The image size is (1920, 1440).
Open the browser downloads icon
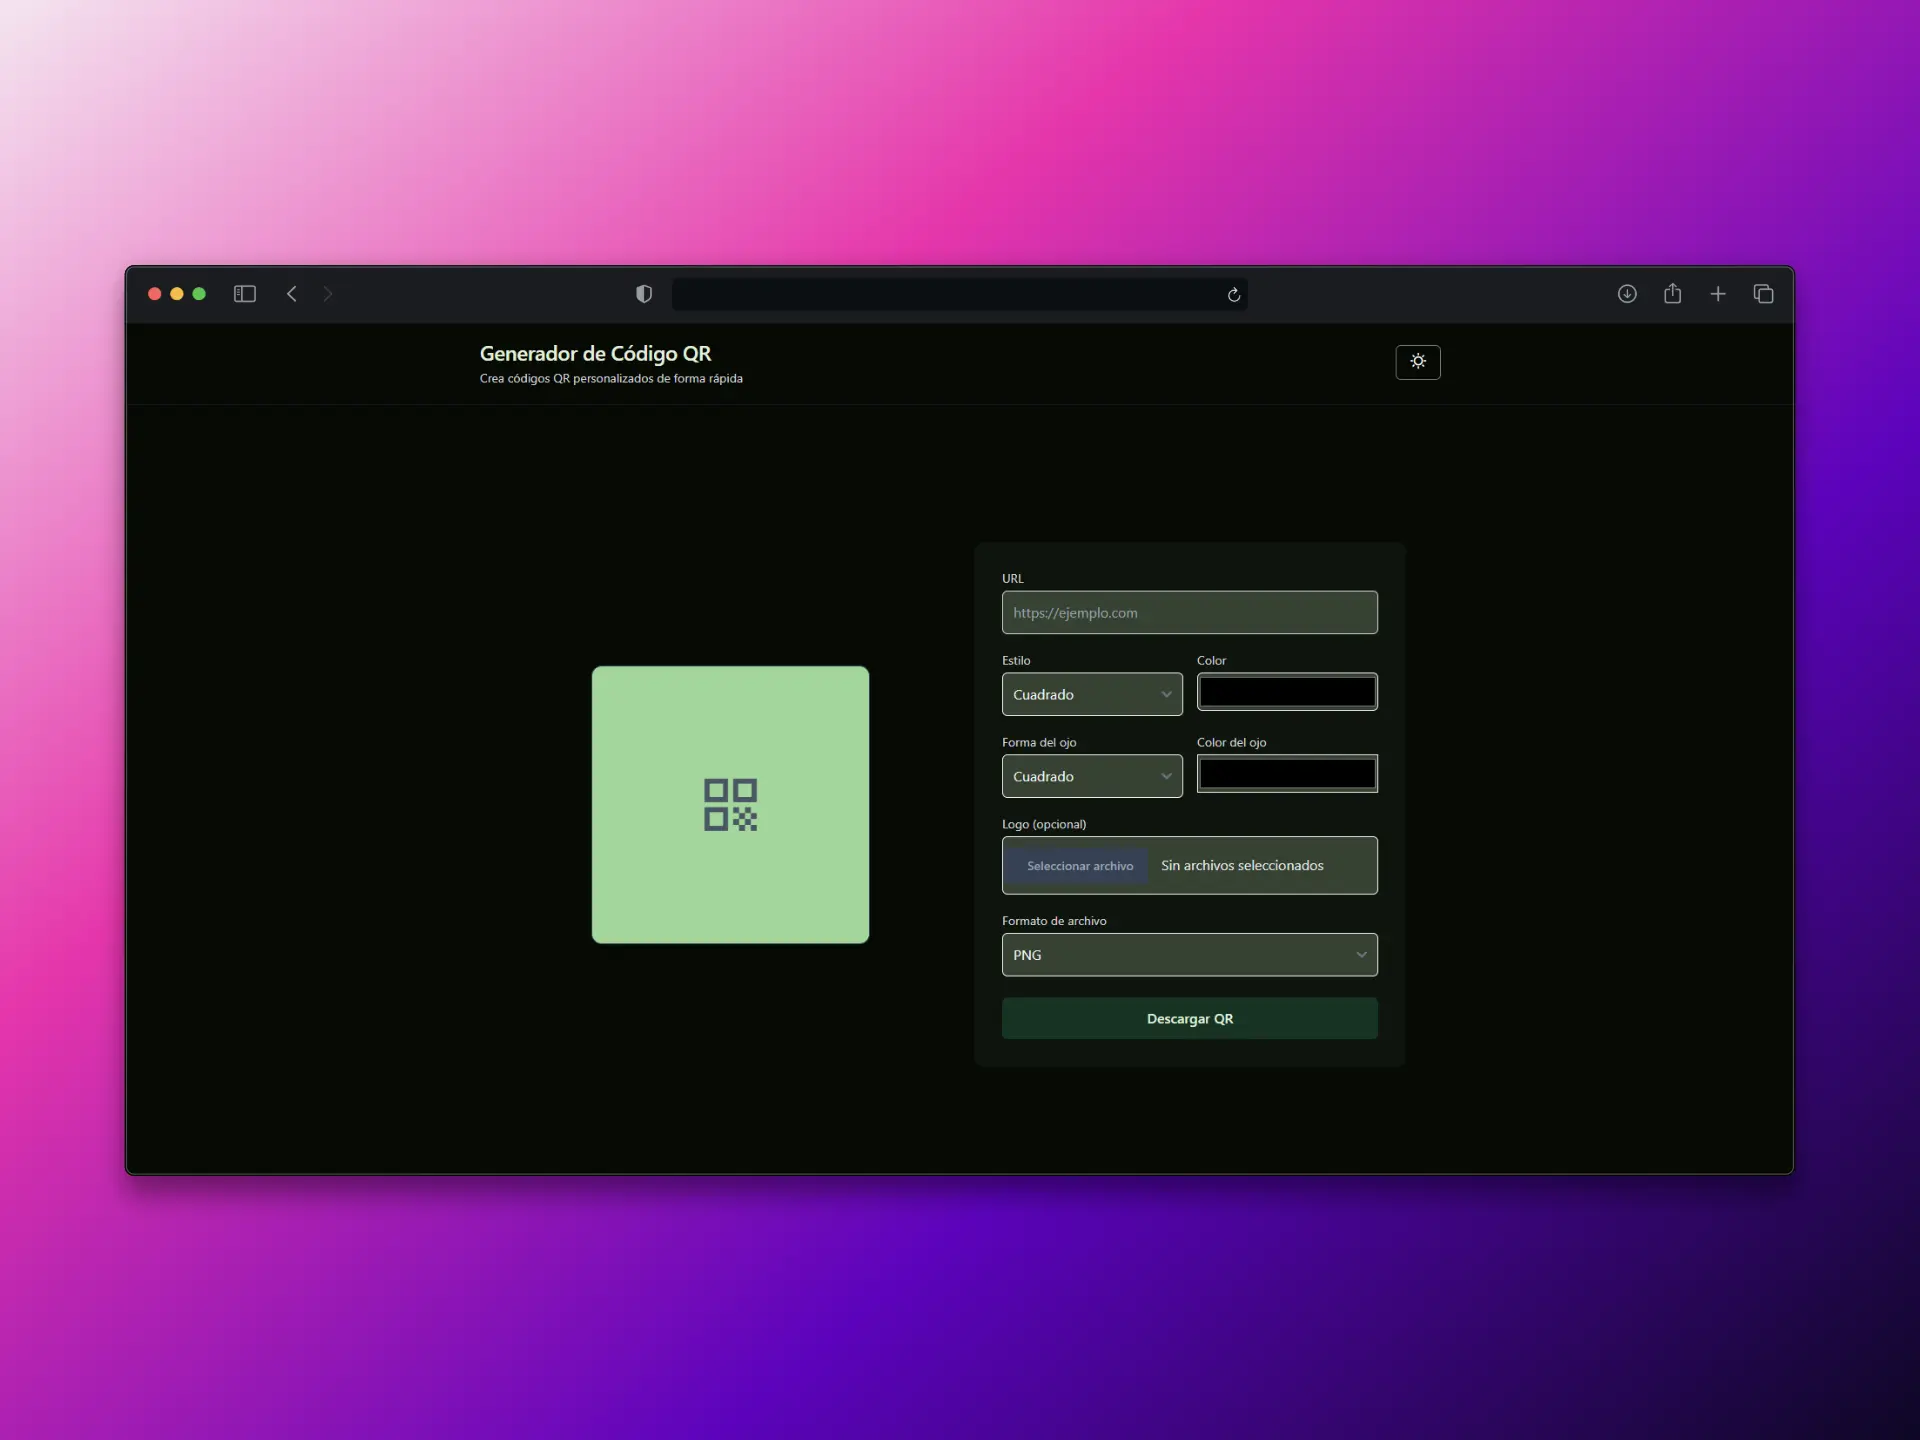click(1627, 294)
